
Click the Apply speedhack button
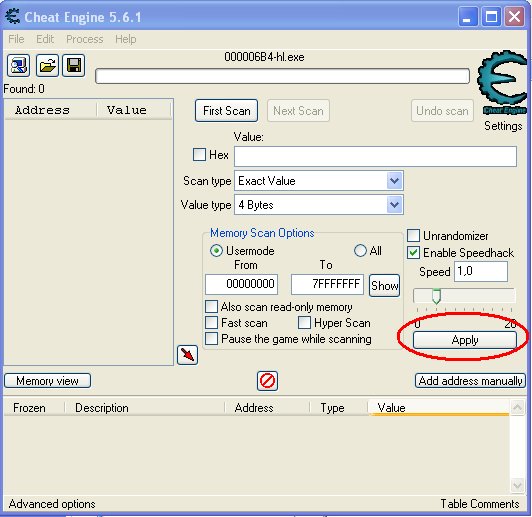click(465, 340)
